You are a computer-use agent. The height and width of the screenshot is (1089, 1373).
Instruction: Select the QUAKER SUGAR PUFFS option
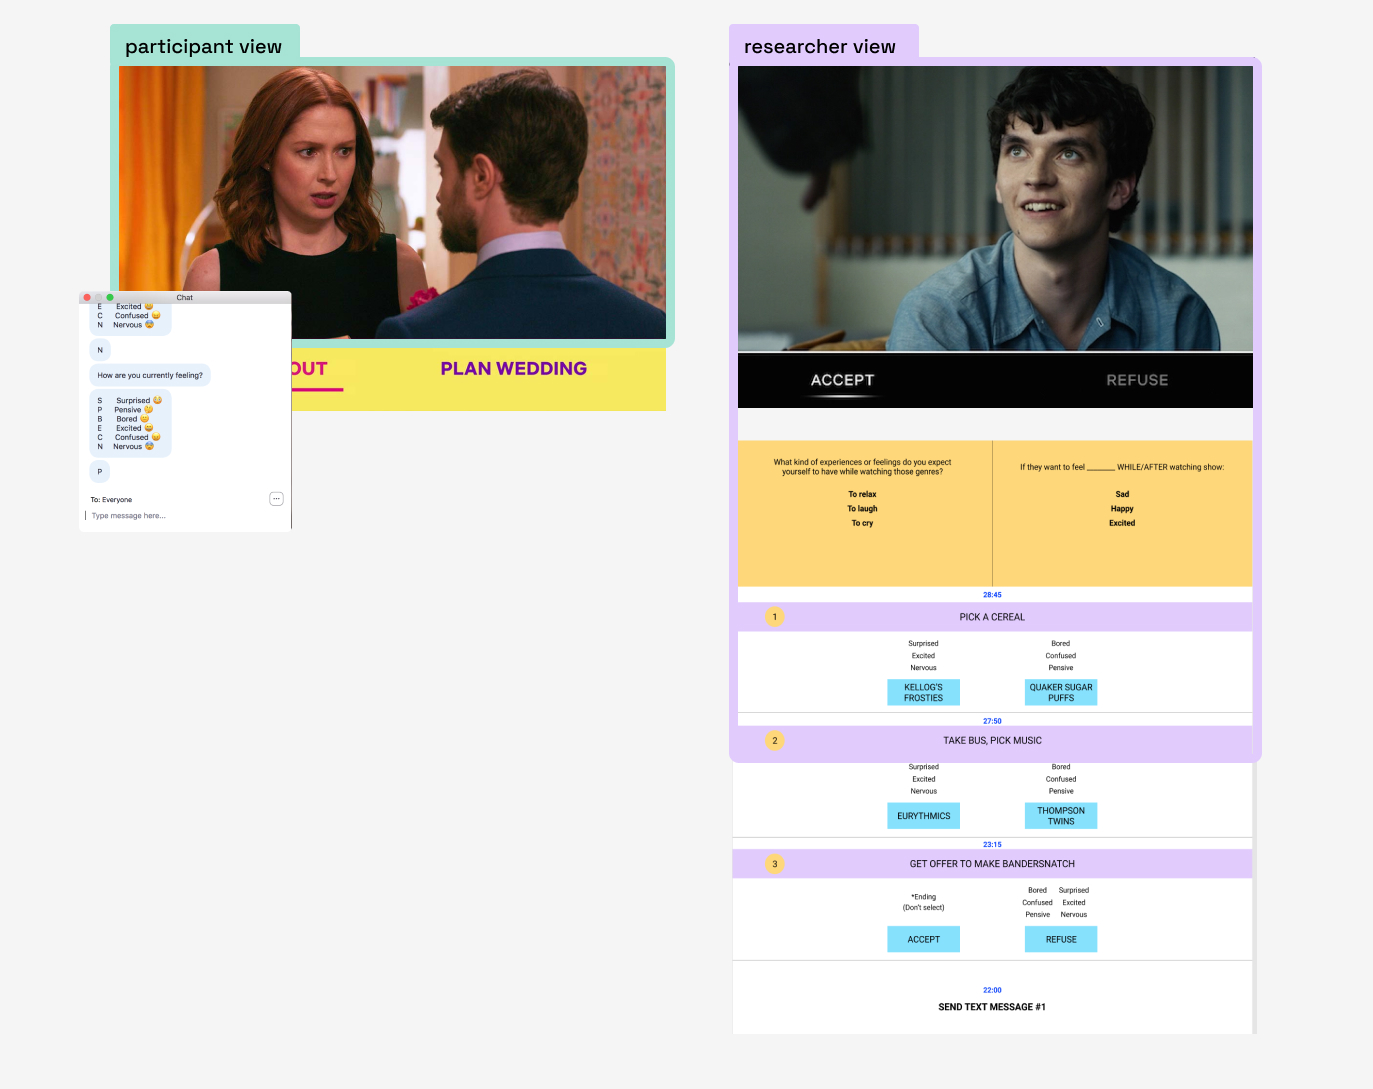1061,692
